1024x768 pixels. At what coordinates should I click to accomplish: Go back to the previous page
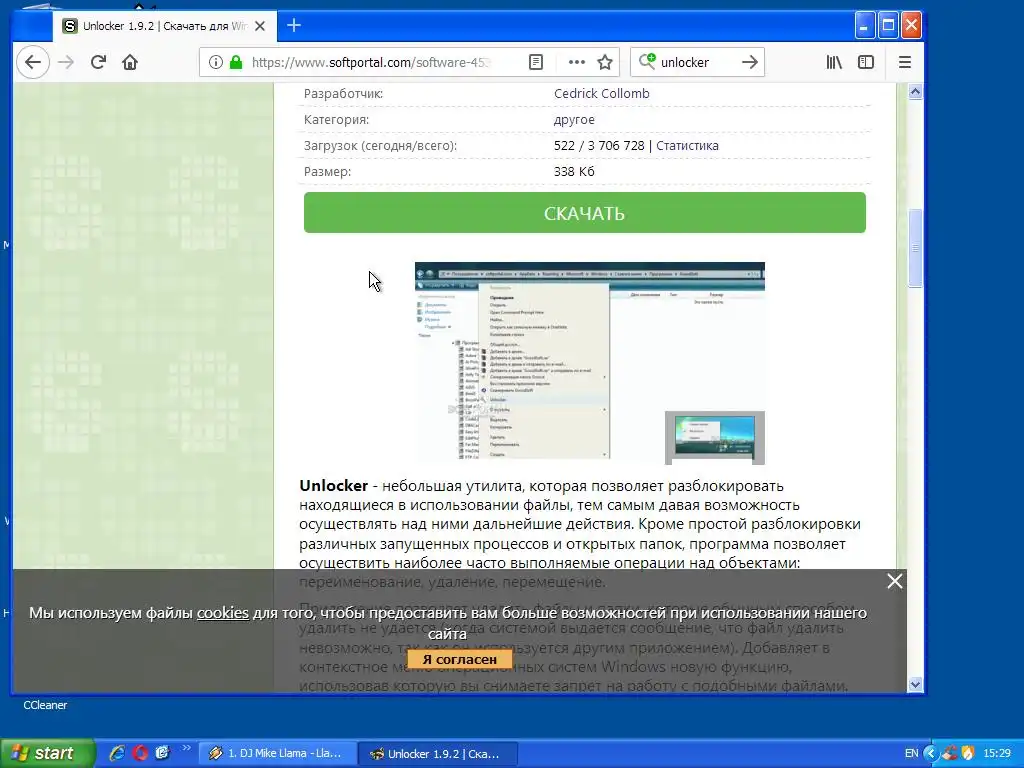click(33, 62)
